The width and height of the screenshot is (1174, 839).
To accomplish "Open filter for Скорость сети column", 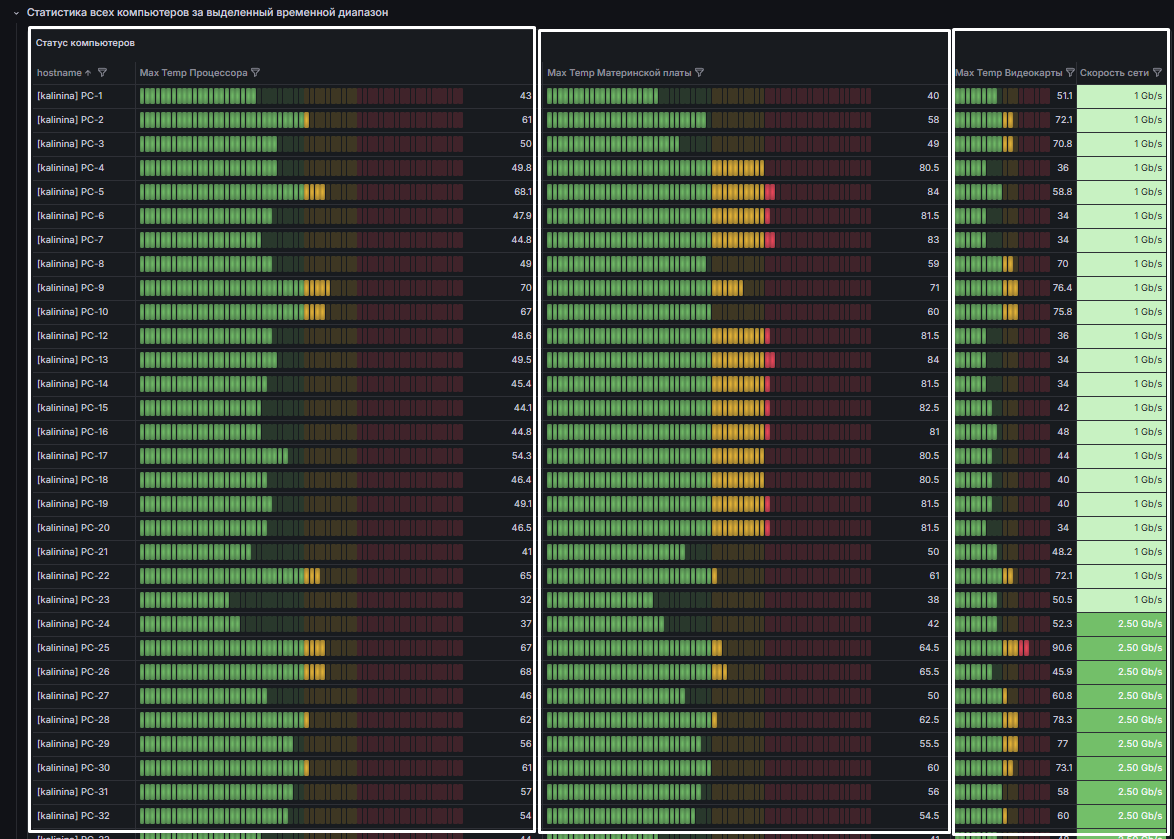I will pyautogui.click(x=1158, y=73).
